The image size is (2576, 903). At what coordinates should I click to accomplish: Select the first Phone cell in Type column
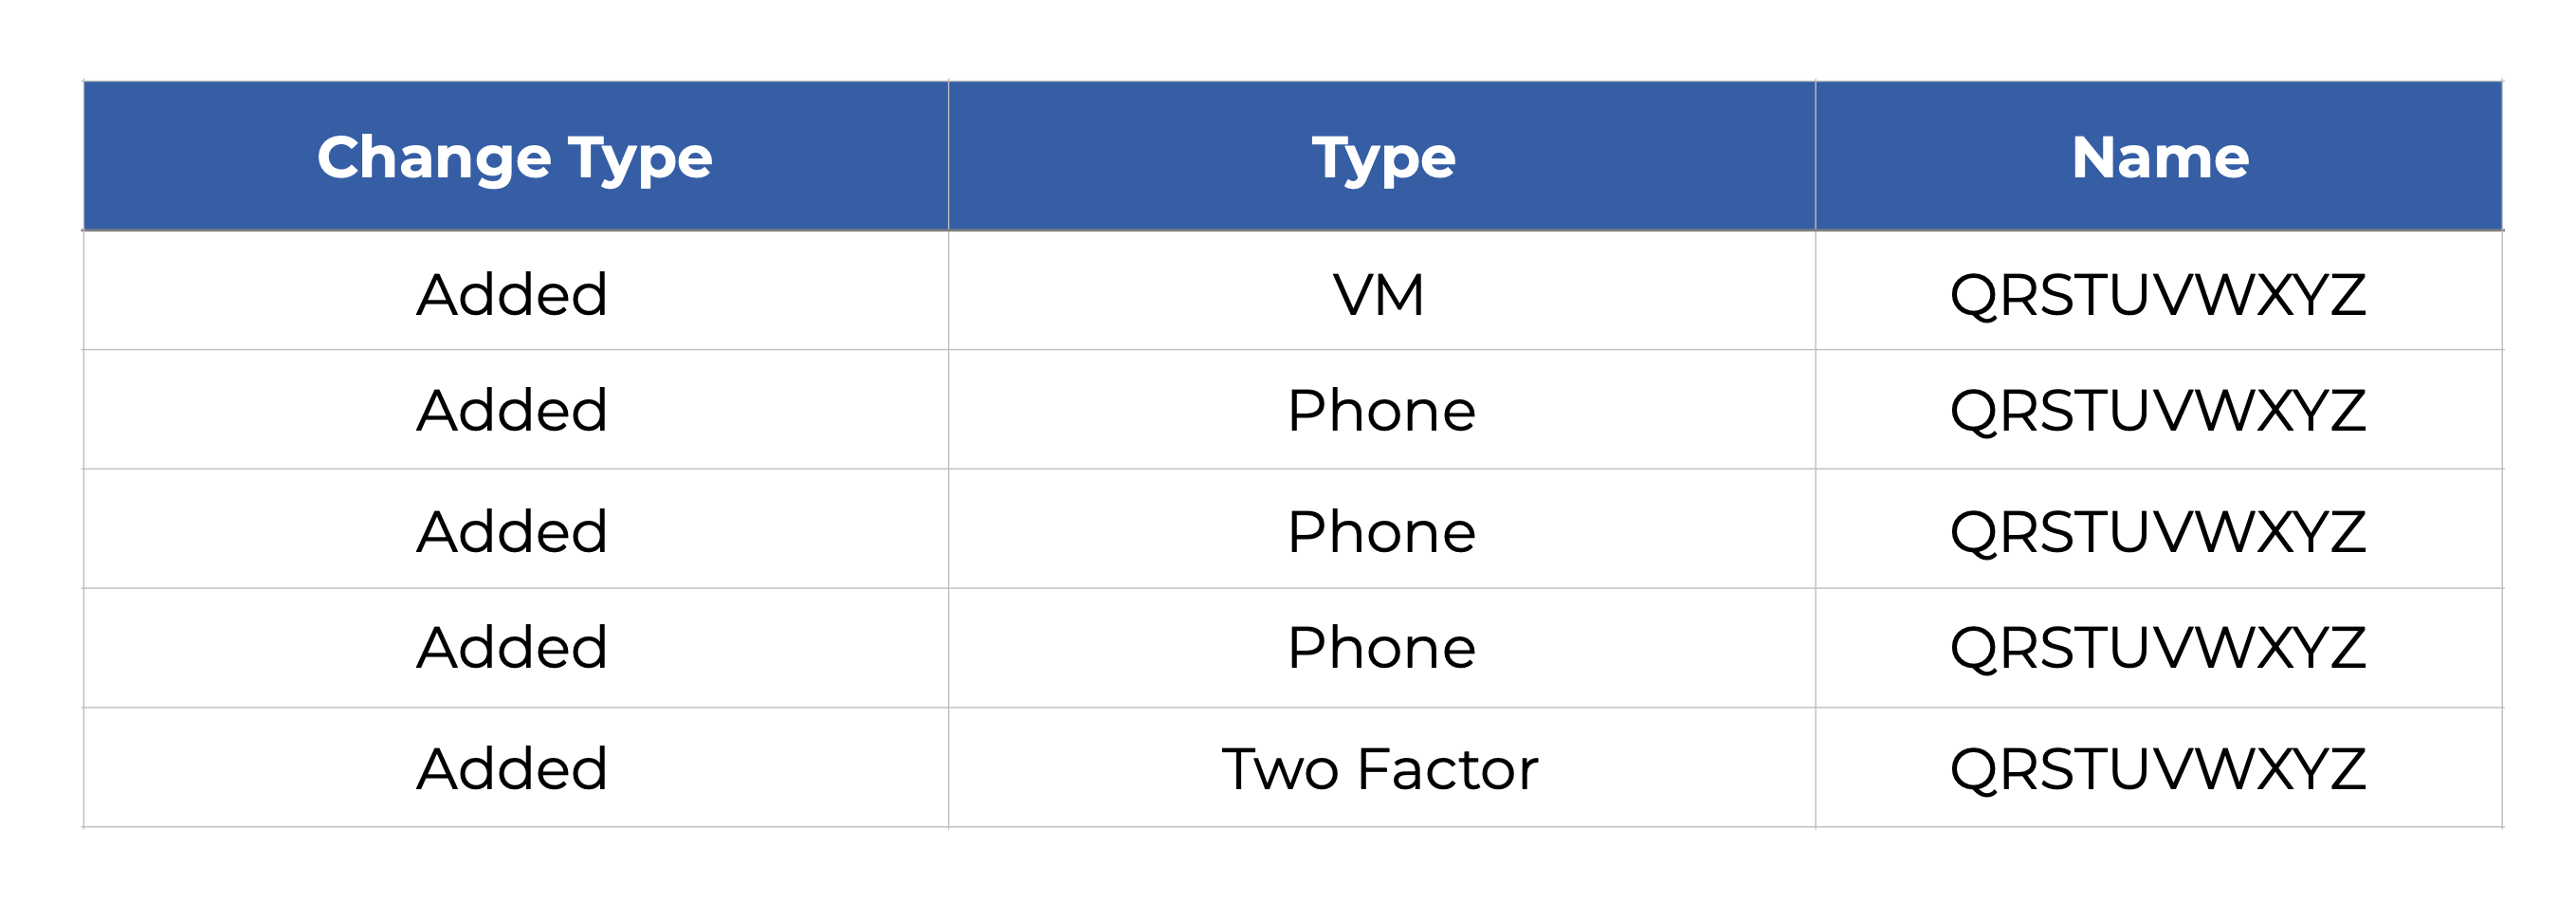click(x=1381, y=411)
